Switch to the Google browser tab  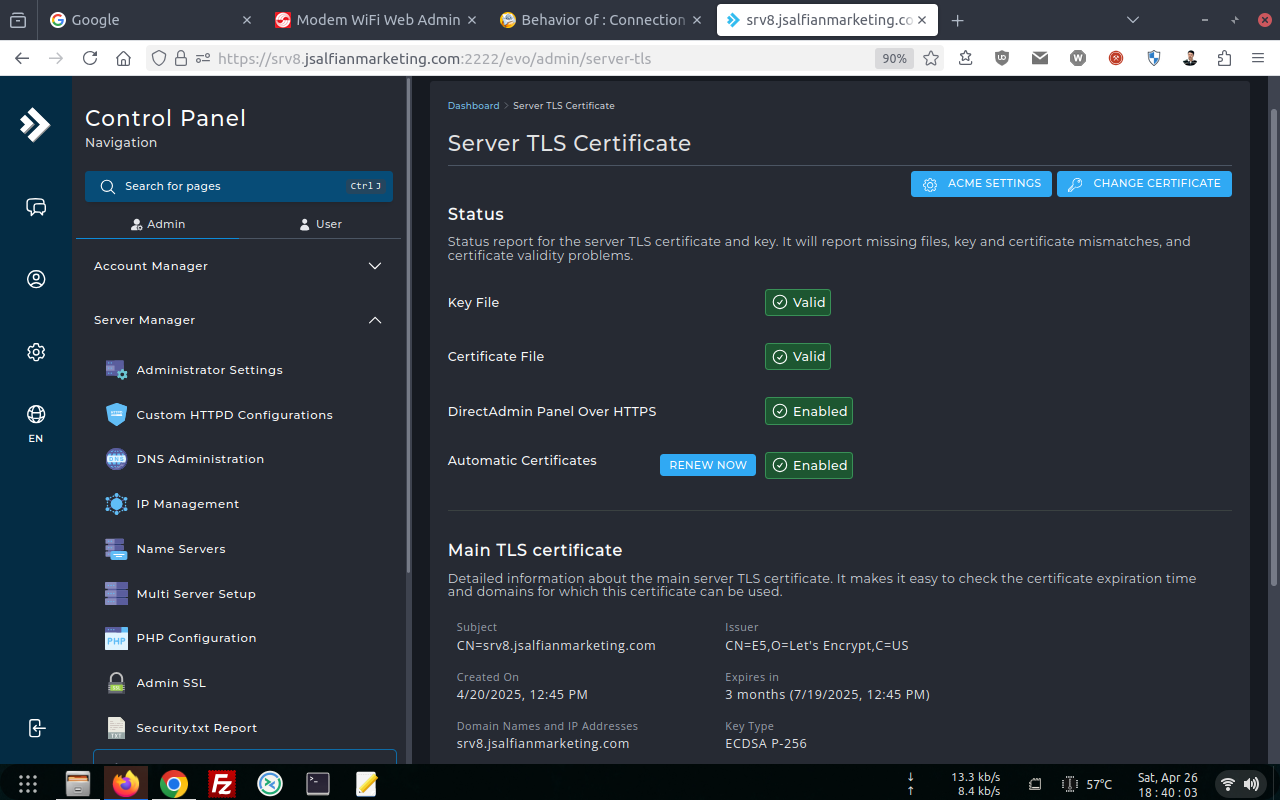point(152,19)
